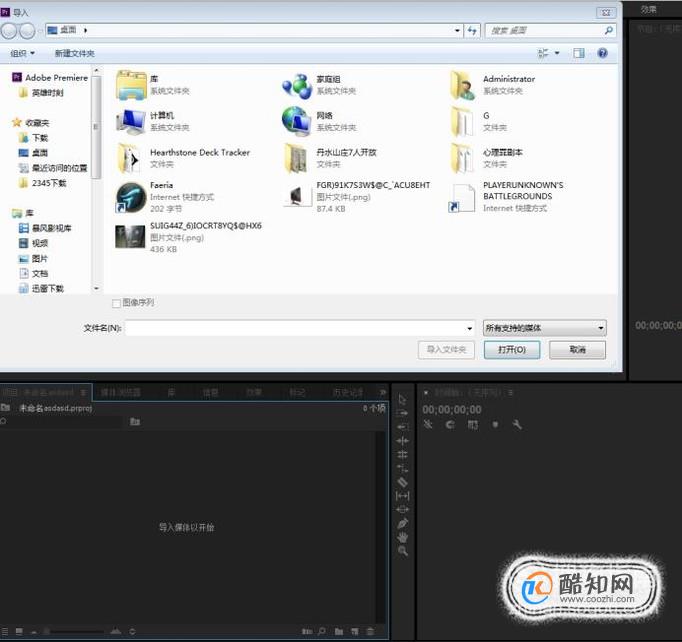Toggle the preview pane icon
682x642 pixels.
[578, 53]
